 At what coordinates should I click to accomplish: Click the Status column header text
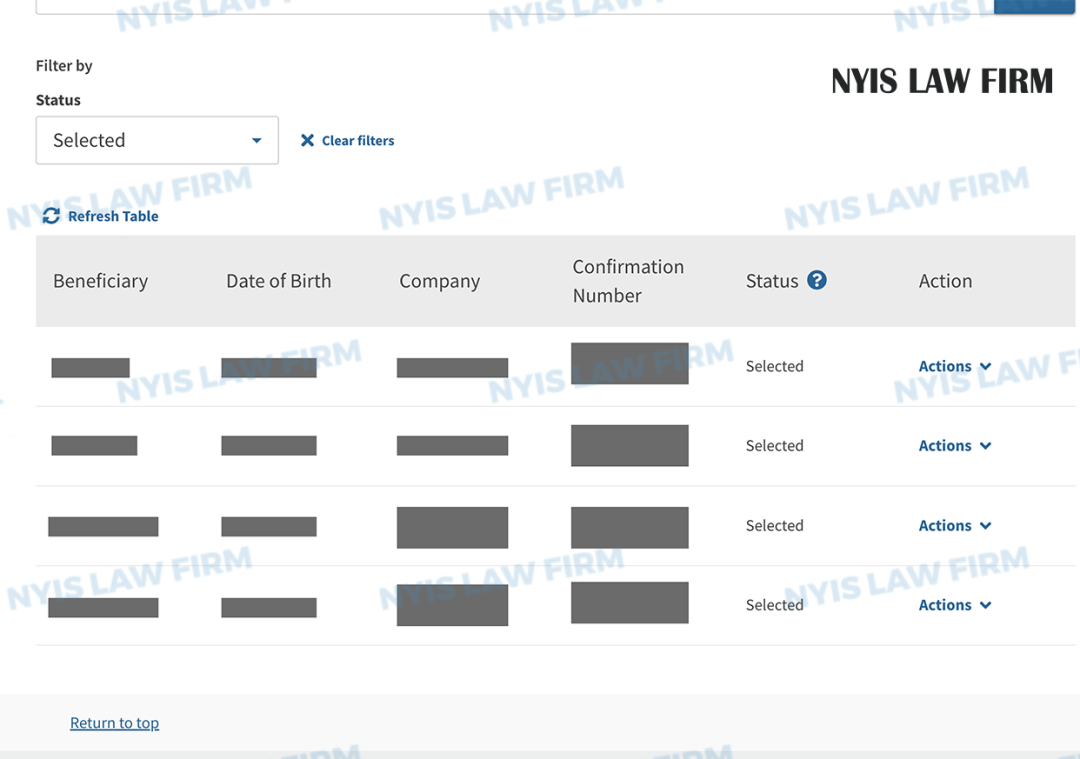pyautogui.click(x=772, y=281)
